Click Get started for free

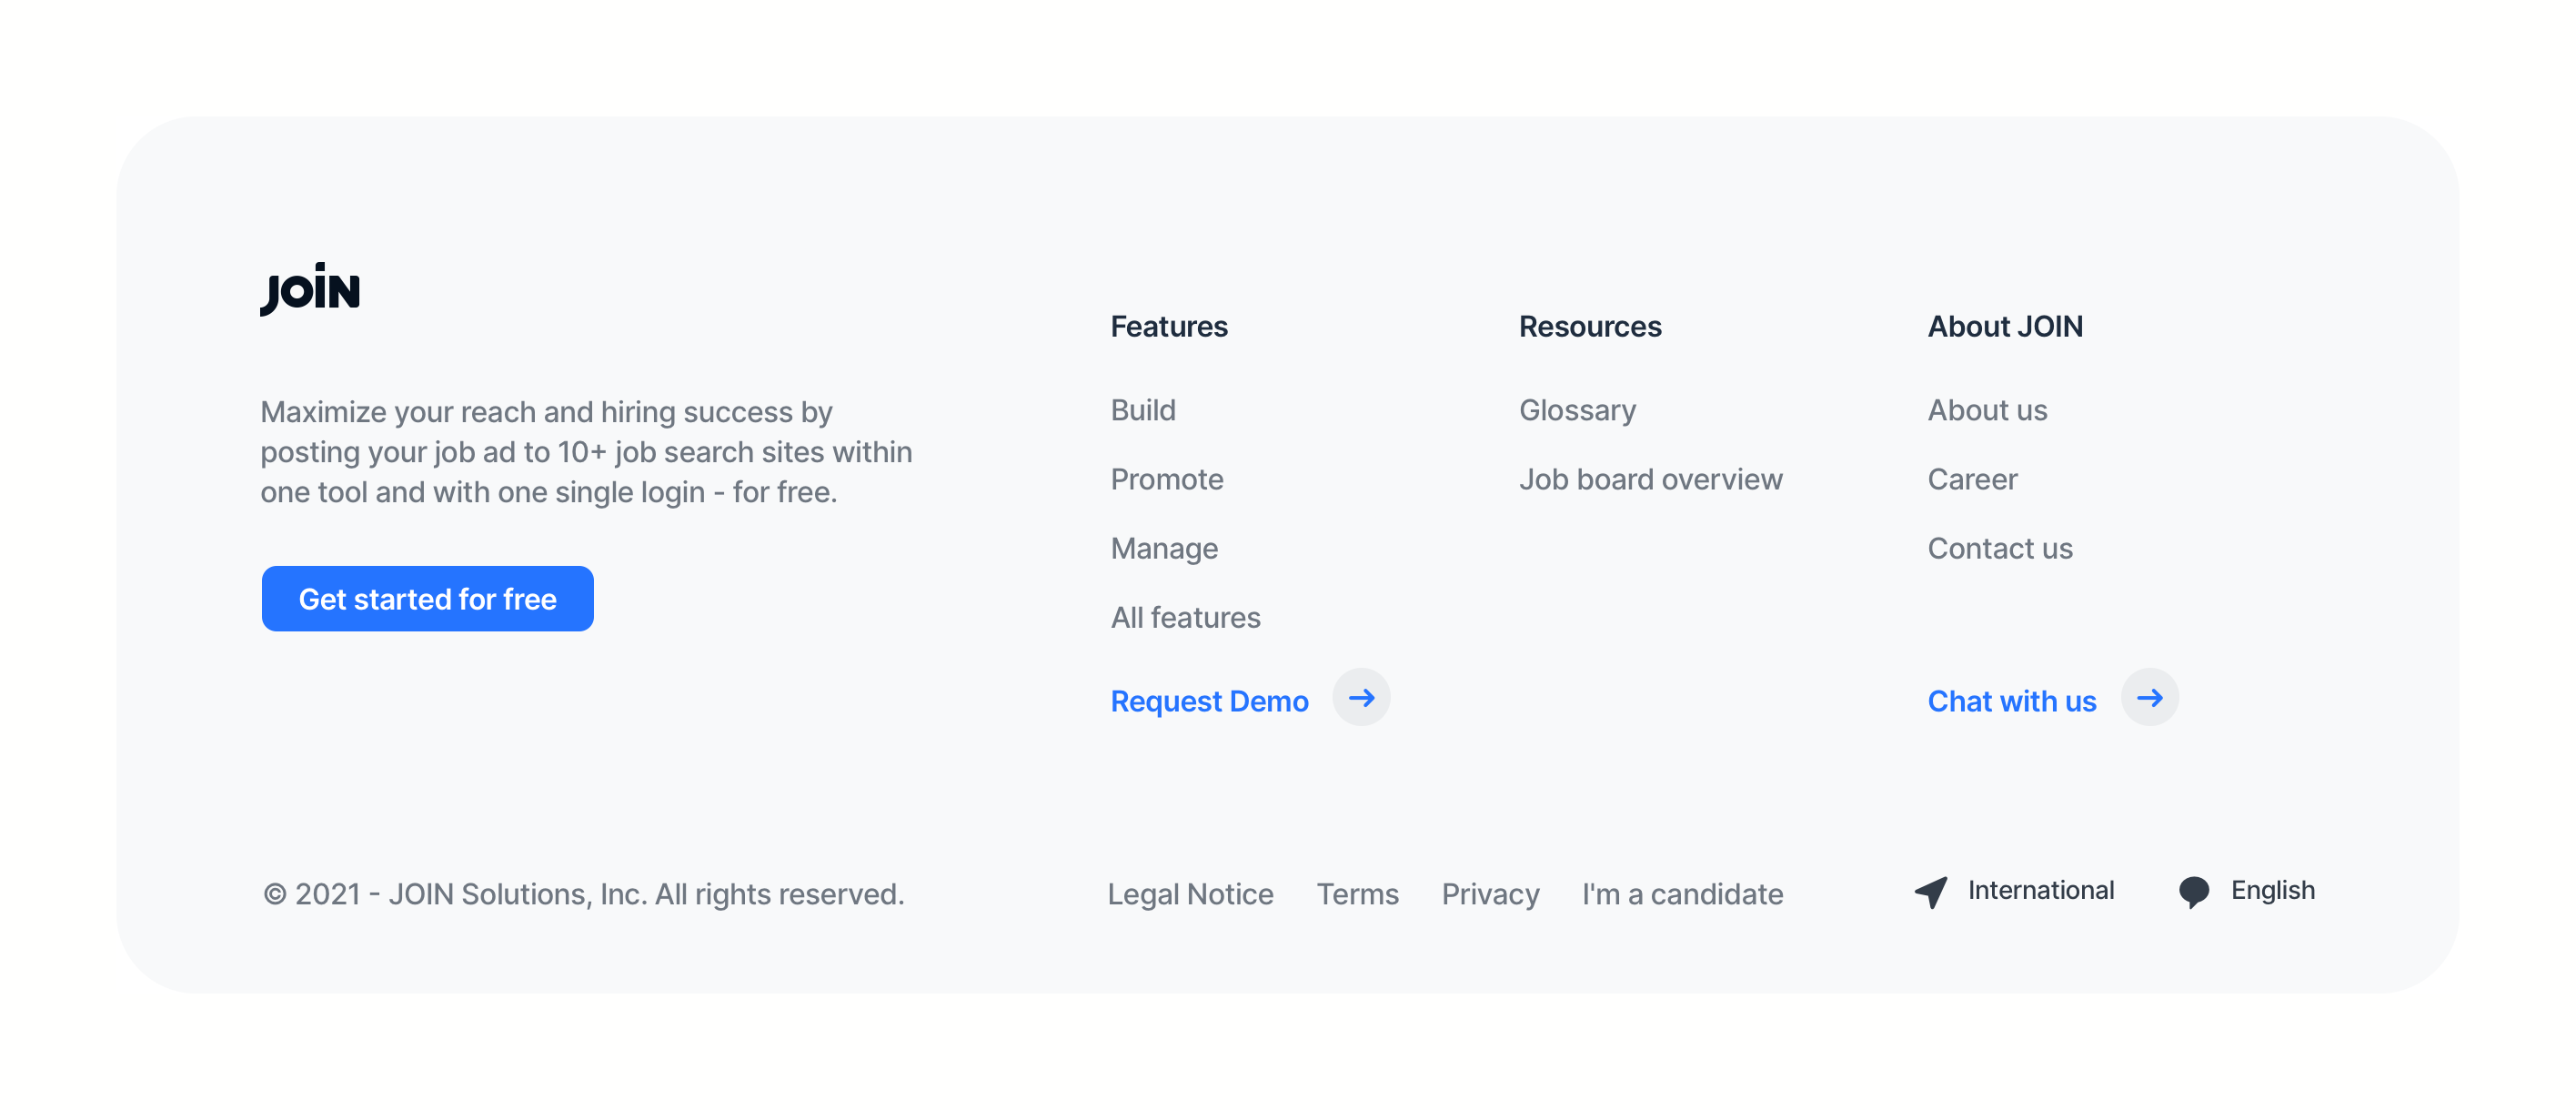tap(427, 598)
